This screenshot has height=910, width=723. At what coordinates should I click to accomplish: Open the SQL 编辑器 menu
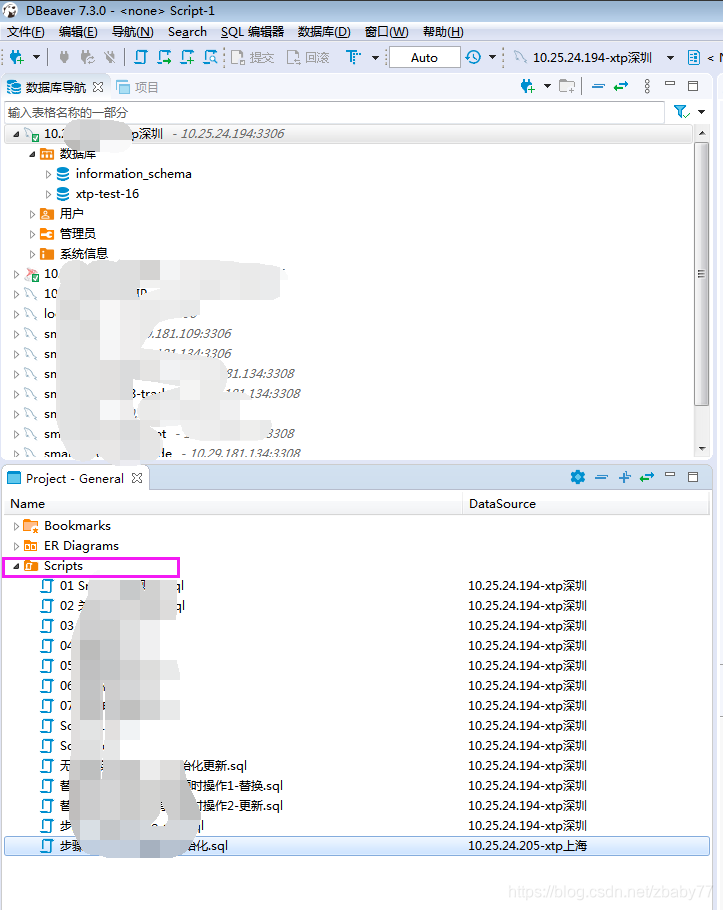coord(252,32)
